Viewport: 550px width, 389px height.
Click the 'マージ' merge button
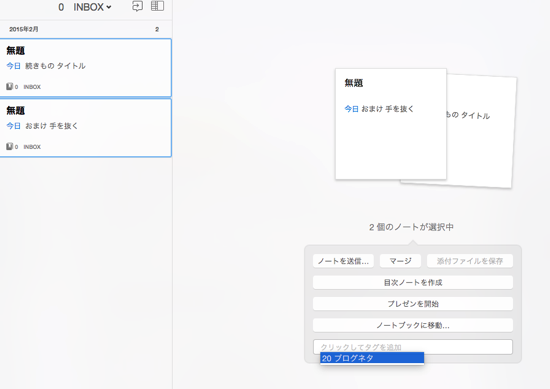tap(400, 261)
